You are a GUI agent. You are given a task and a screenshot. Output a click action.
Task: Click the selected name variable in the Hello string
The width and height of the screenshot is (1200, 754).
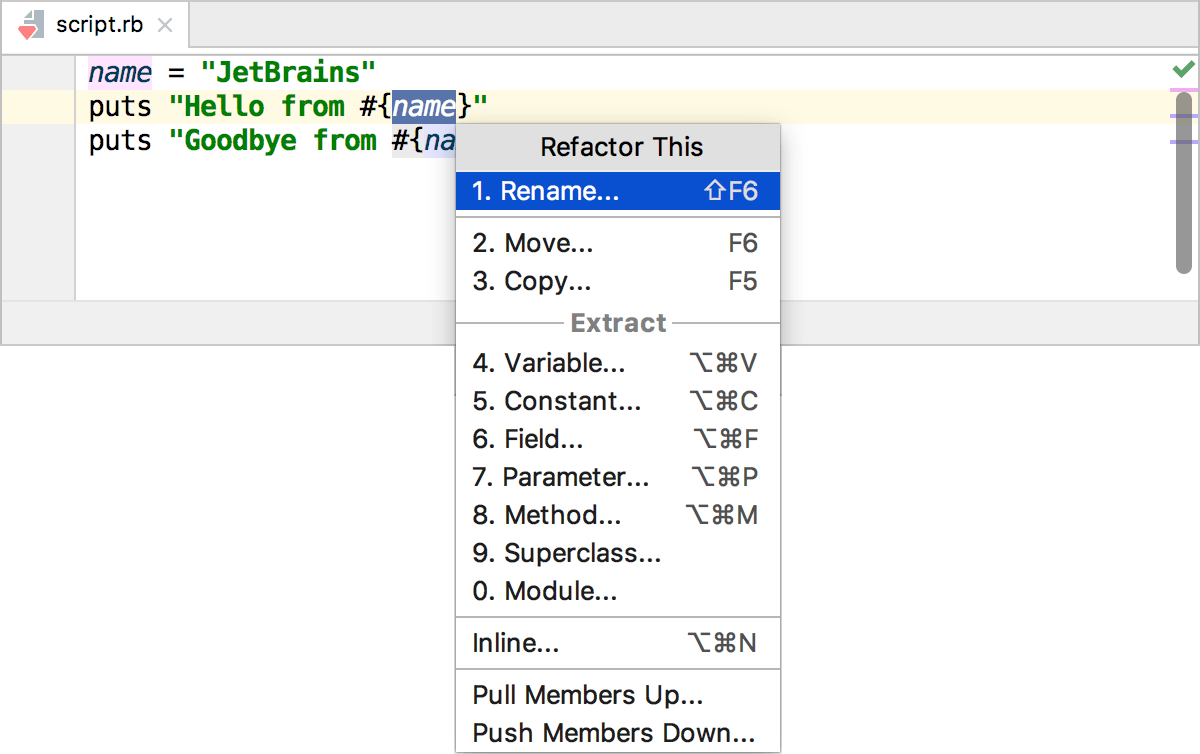(x=423, y=106)
